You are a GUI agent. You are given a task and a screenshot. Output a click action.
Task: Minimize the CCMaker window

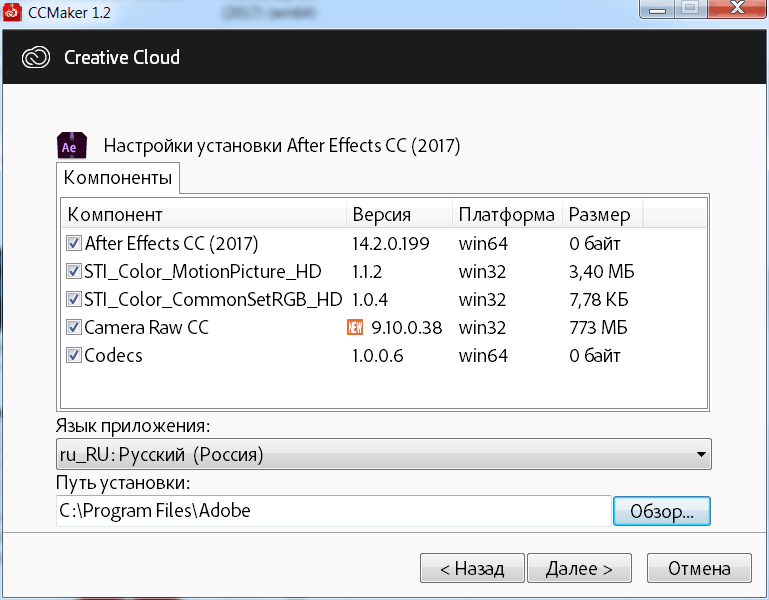click(657, 8)
